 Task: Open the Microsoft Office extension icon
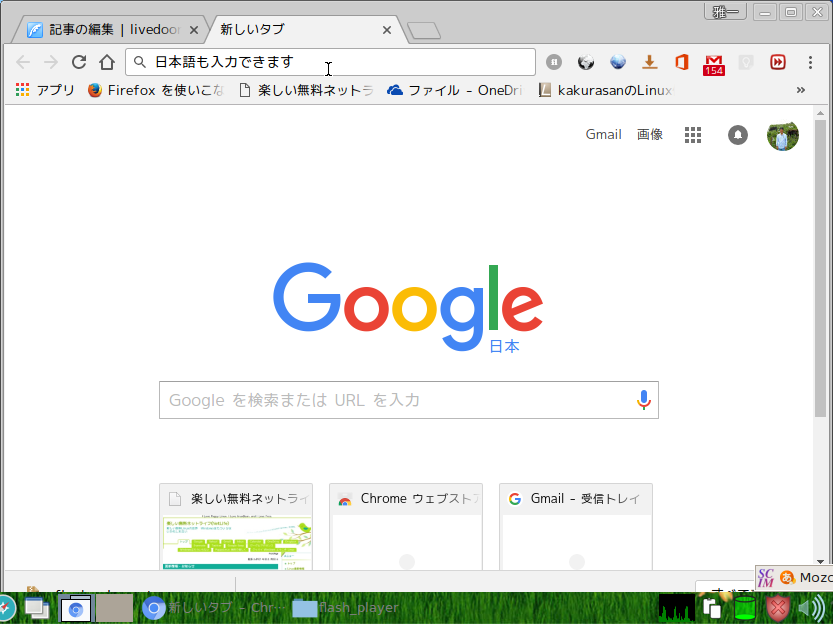[682, 62]
